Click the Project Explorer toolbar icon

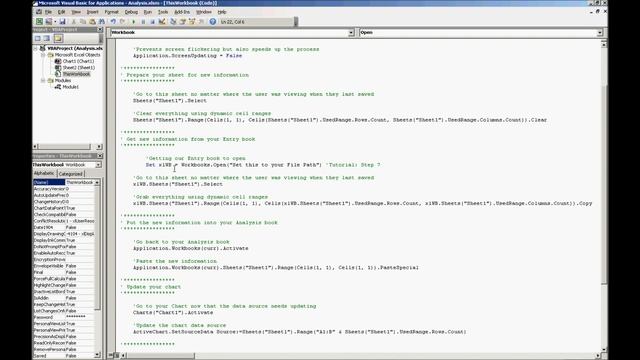tap(173, 22)
